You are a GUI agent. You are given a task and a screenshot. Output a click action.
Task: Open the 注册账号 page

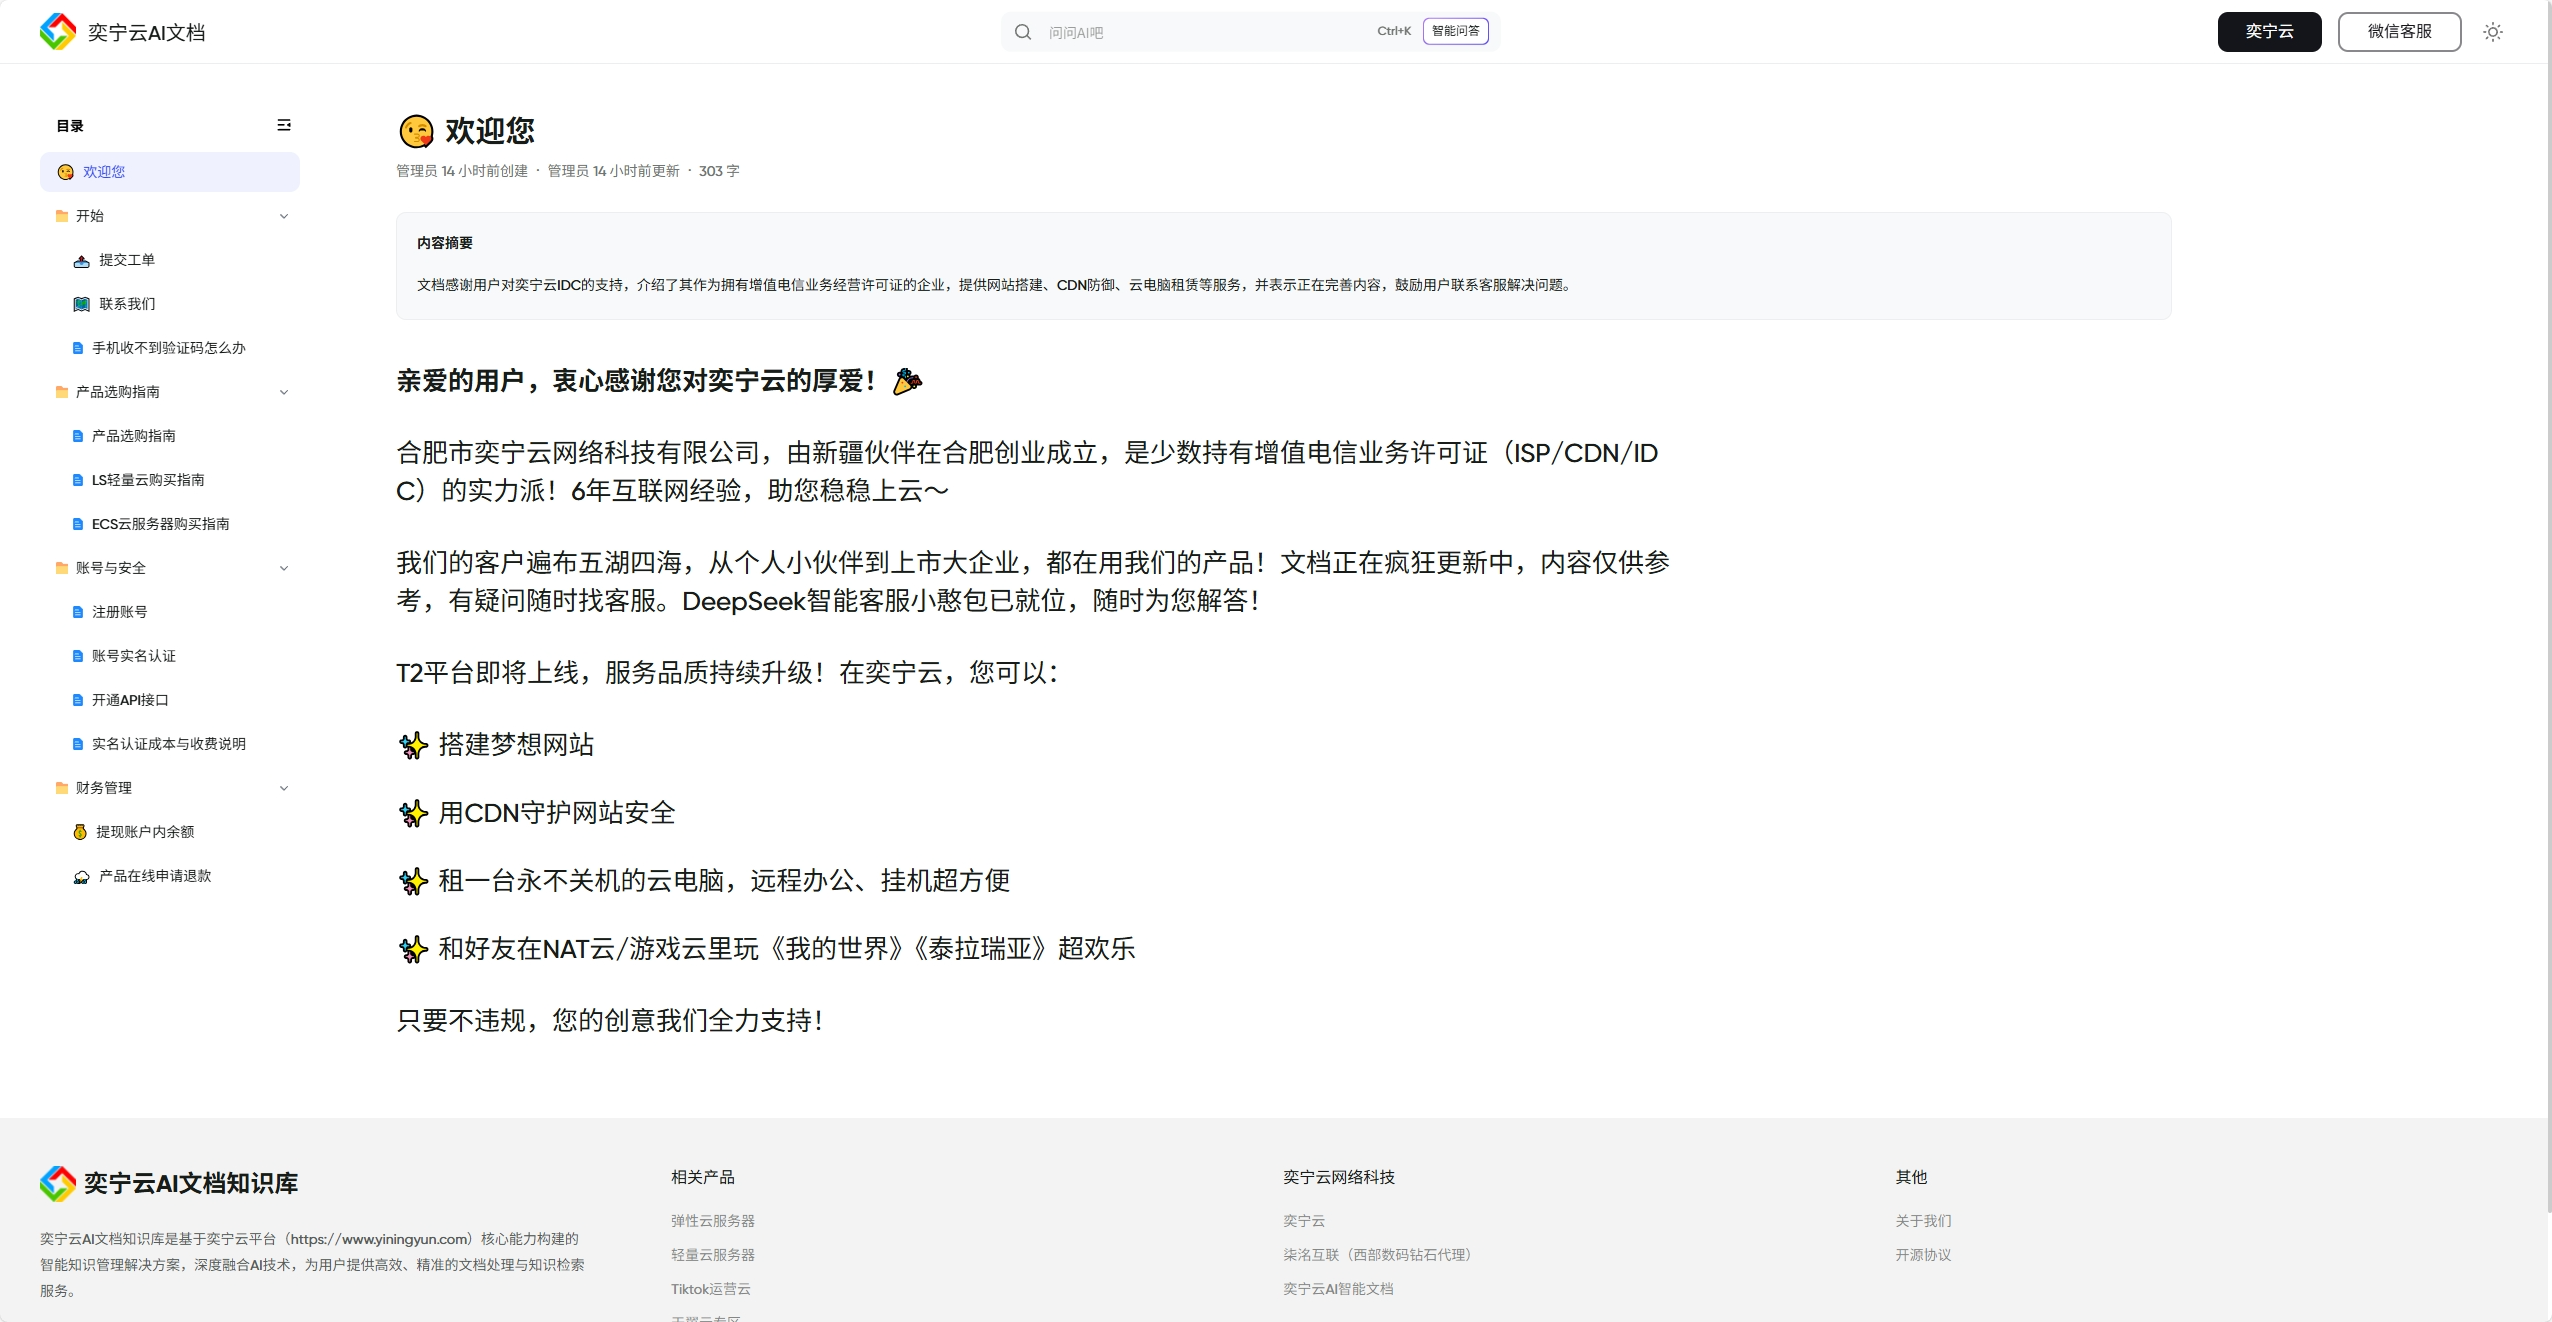tap(118, 611)
